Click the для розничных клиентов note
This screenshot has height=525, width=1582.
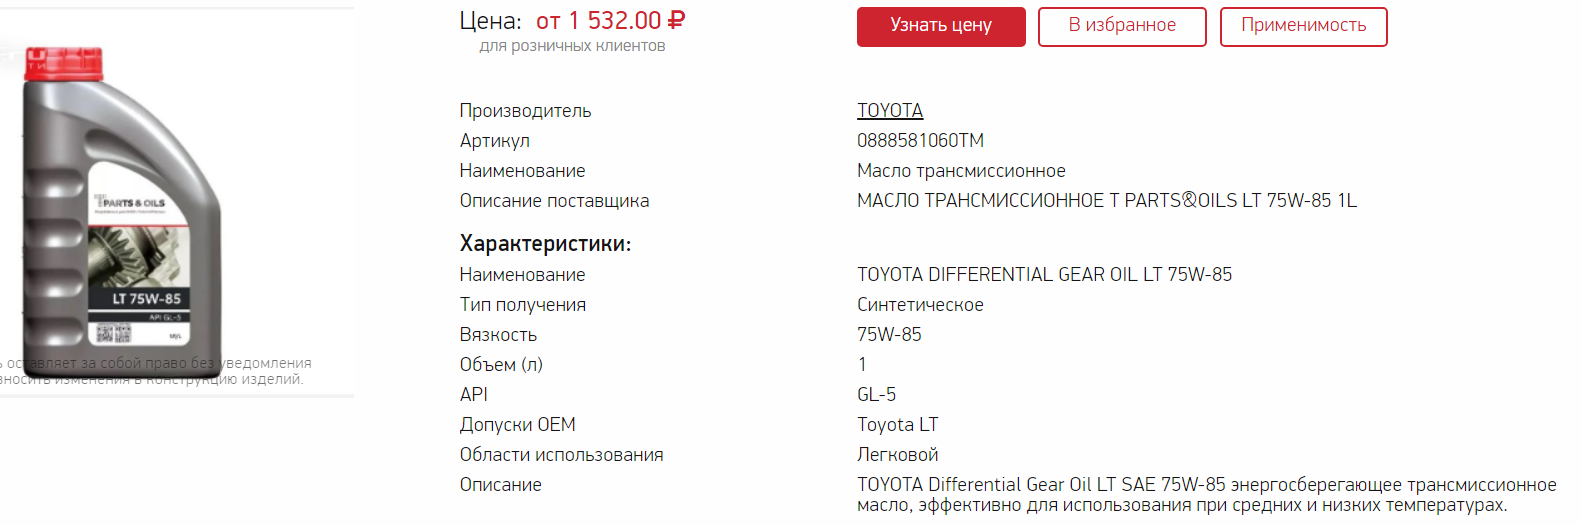tap(572, 46)
